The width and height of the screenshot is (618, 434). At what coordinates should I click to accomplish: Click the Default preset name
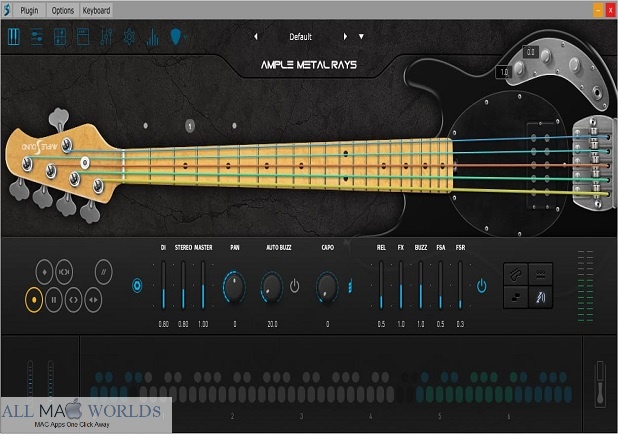click(300, 37)
